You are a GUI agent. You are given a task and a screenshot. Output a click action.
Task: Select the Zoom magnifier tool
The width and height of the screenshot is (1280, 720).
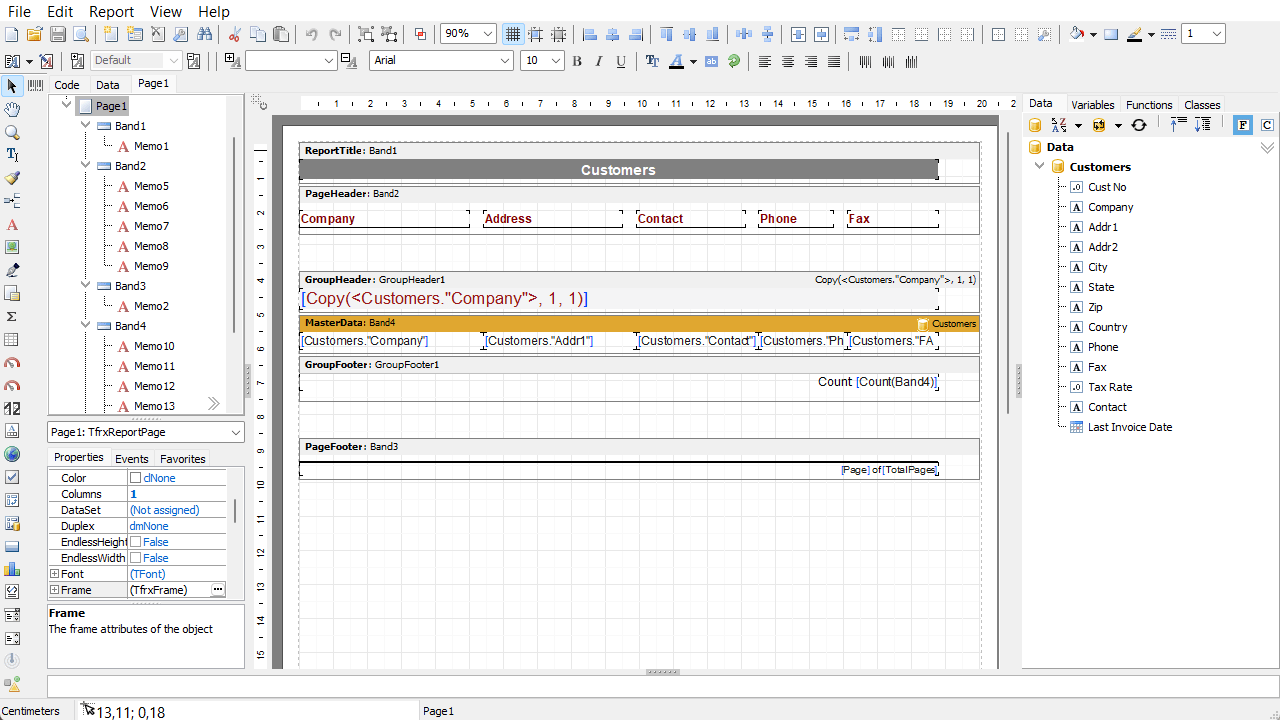[x=12, y=132]
